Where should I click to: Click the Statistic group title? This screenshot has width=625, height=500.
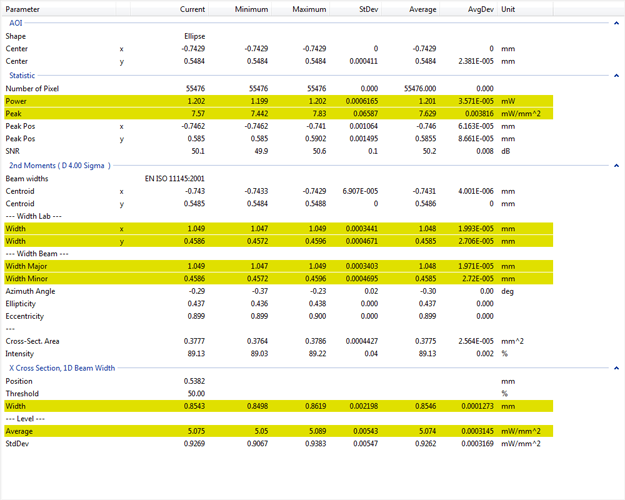tap(22, 75)
